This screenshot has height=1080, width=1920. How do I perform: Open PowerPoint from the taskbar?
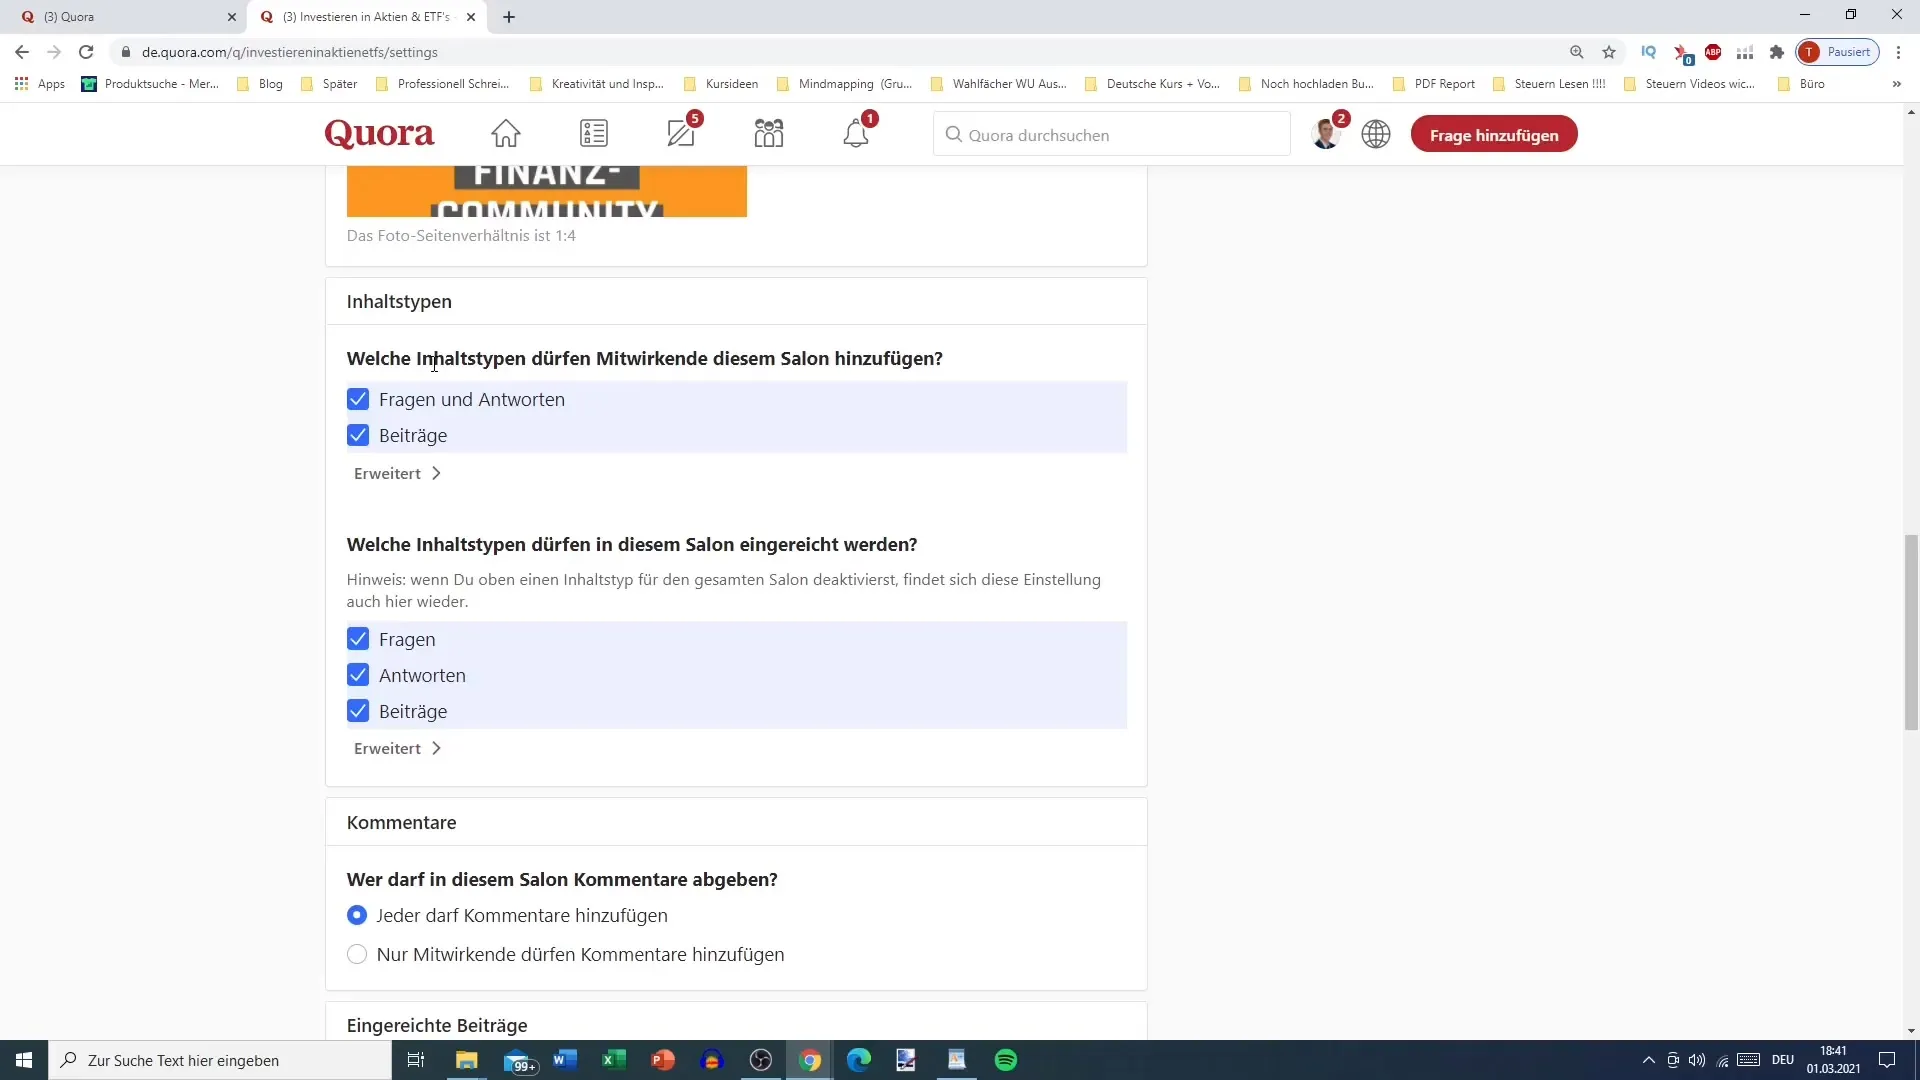click(663, 1060)
